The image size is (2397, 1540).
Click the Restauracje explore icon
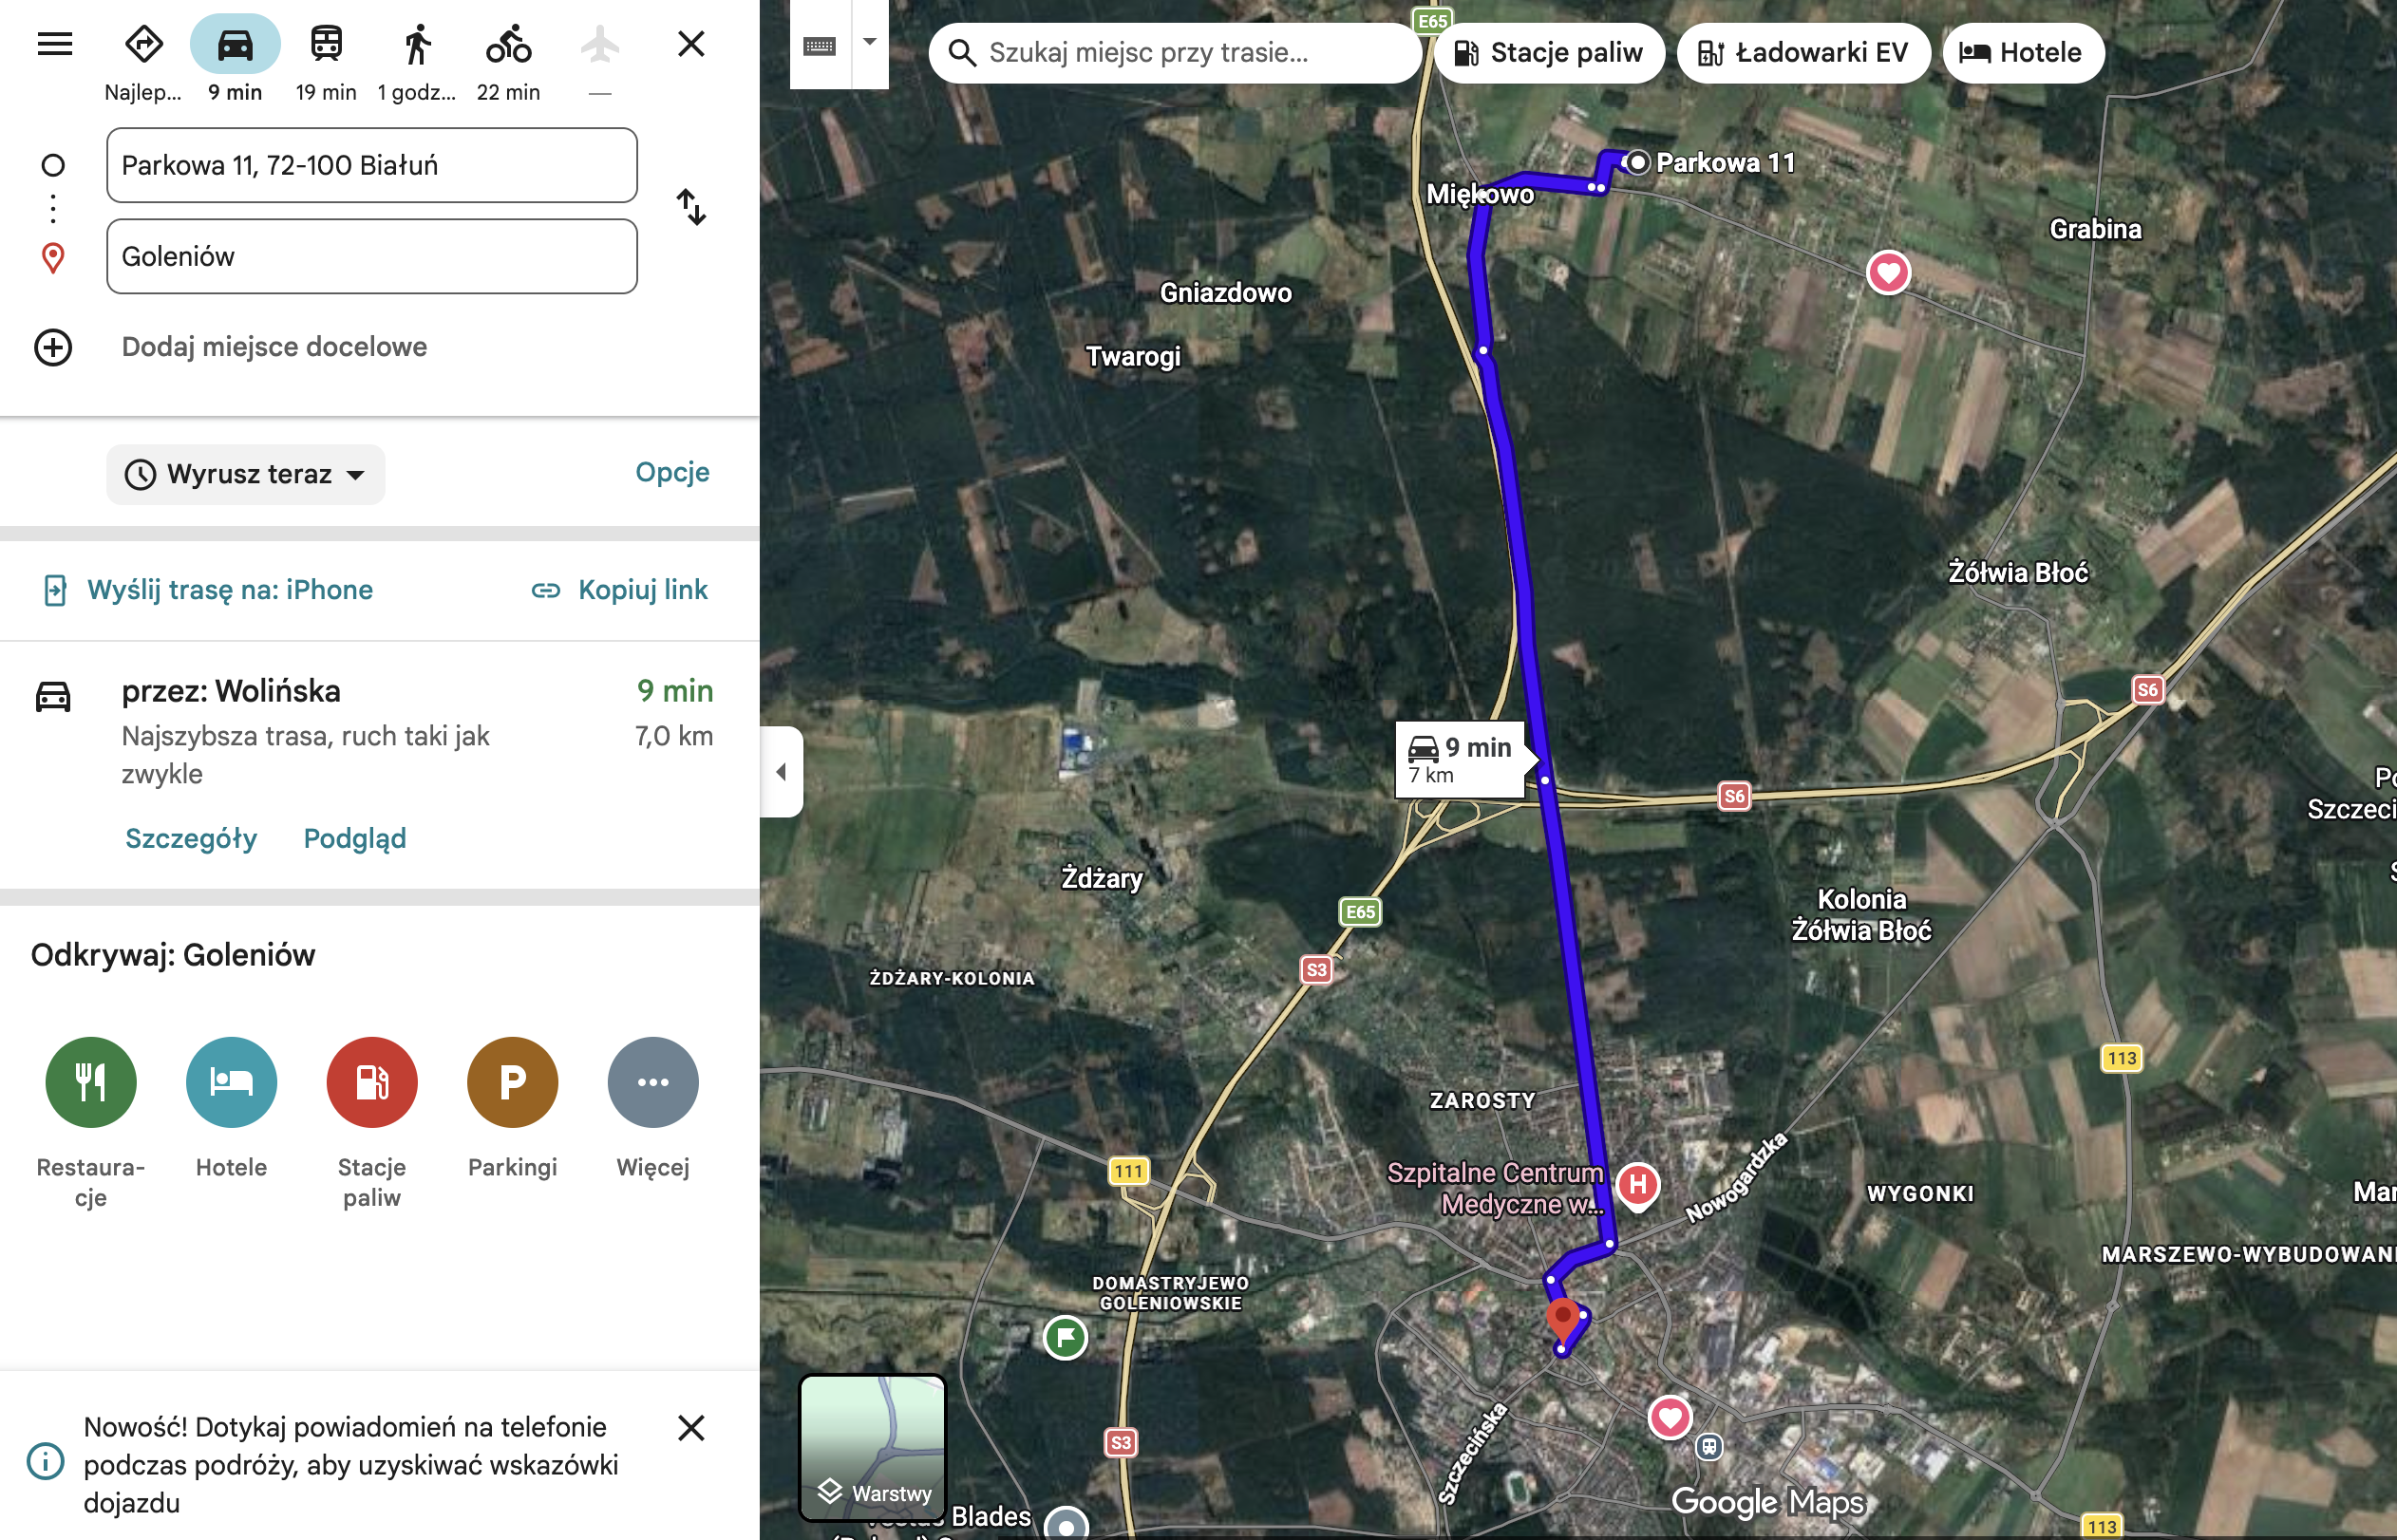[x=91, y=1082]
